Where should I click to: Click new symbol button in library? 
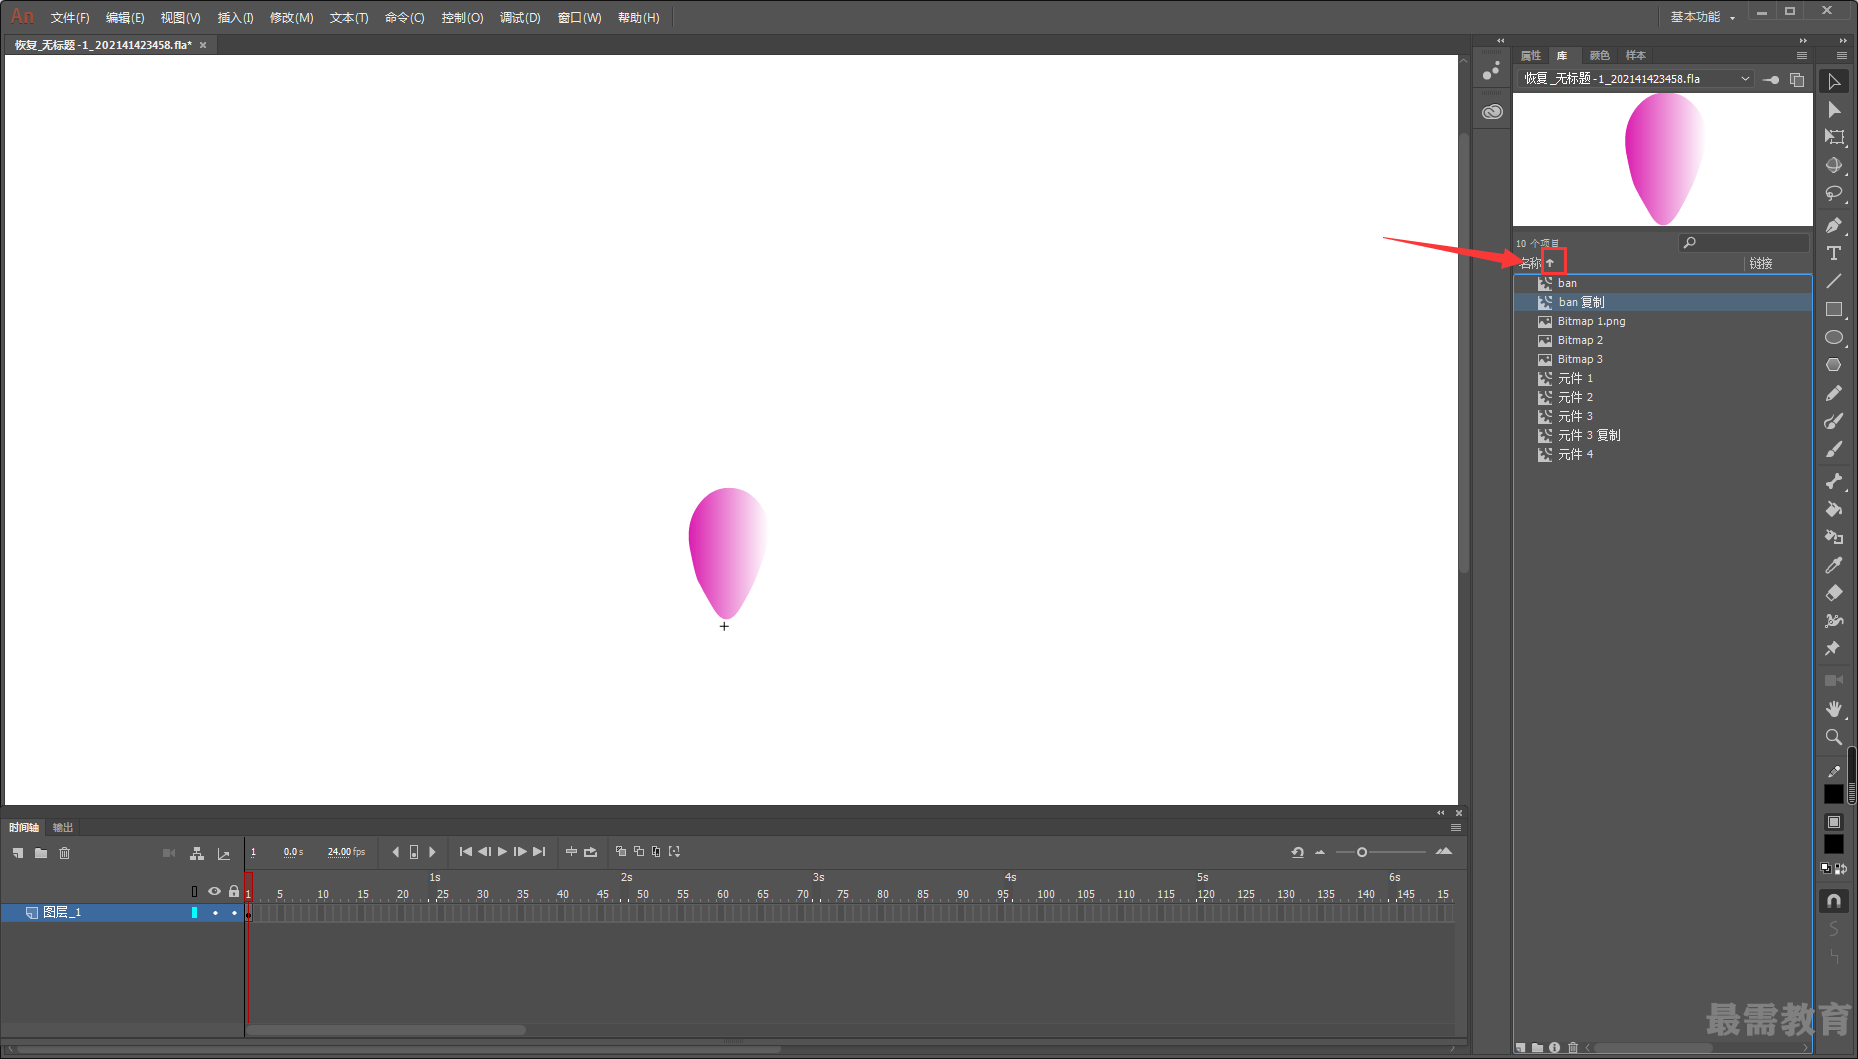pos(1521,1048)
